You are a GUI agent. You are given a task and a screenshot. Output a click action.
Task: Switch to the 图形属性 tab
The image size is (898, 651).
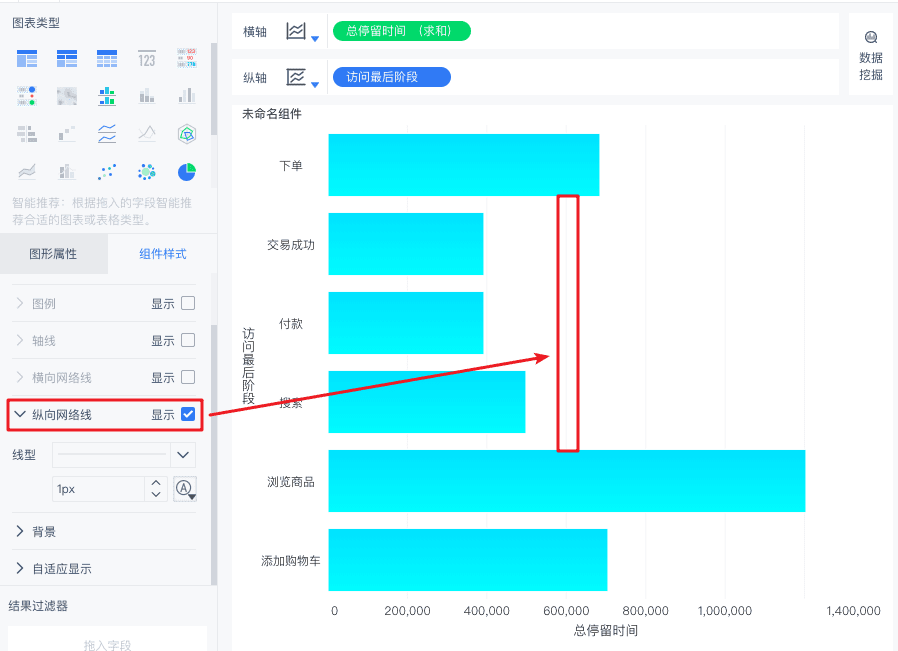click(53, 254)
